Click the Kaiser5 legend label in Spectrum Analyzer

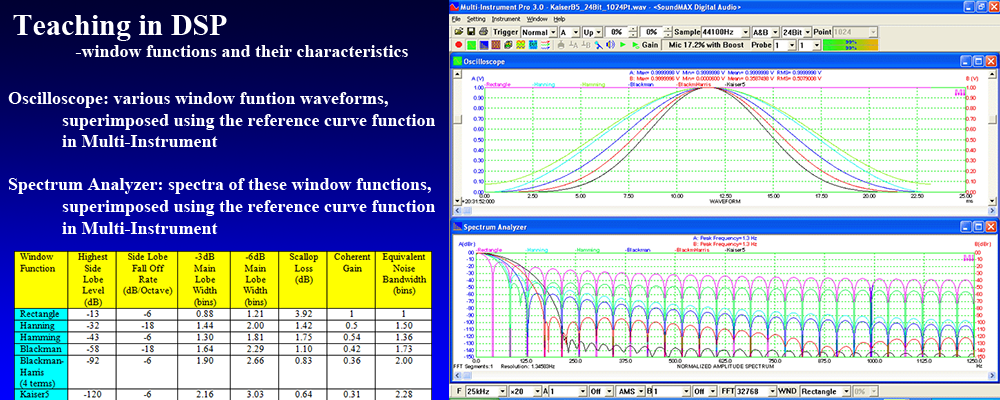737,250
